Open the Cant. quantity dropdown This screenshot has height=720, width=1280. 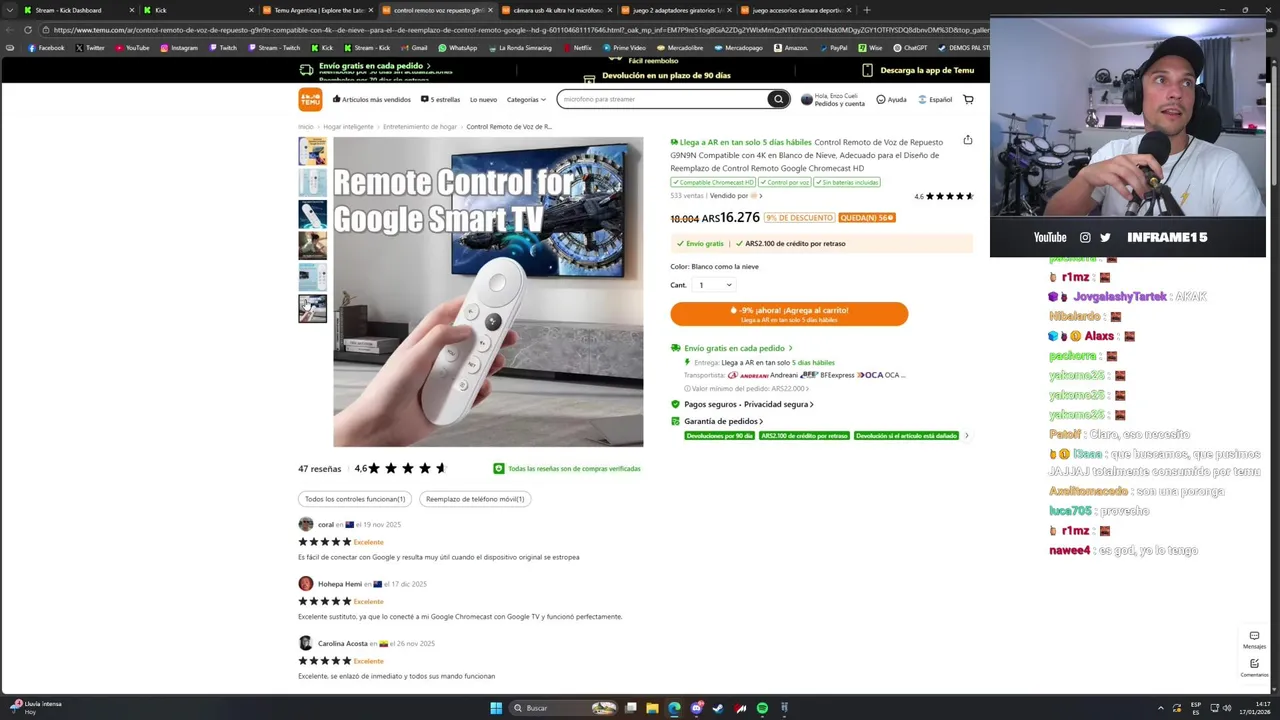[714, 285]
